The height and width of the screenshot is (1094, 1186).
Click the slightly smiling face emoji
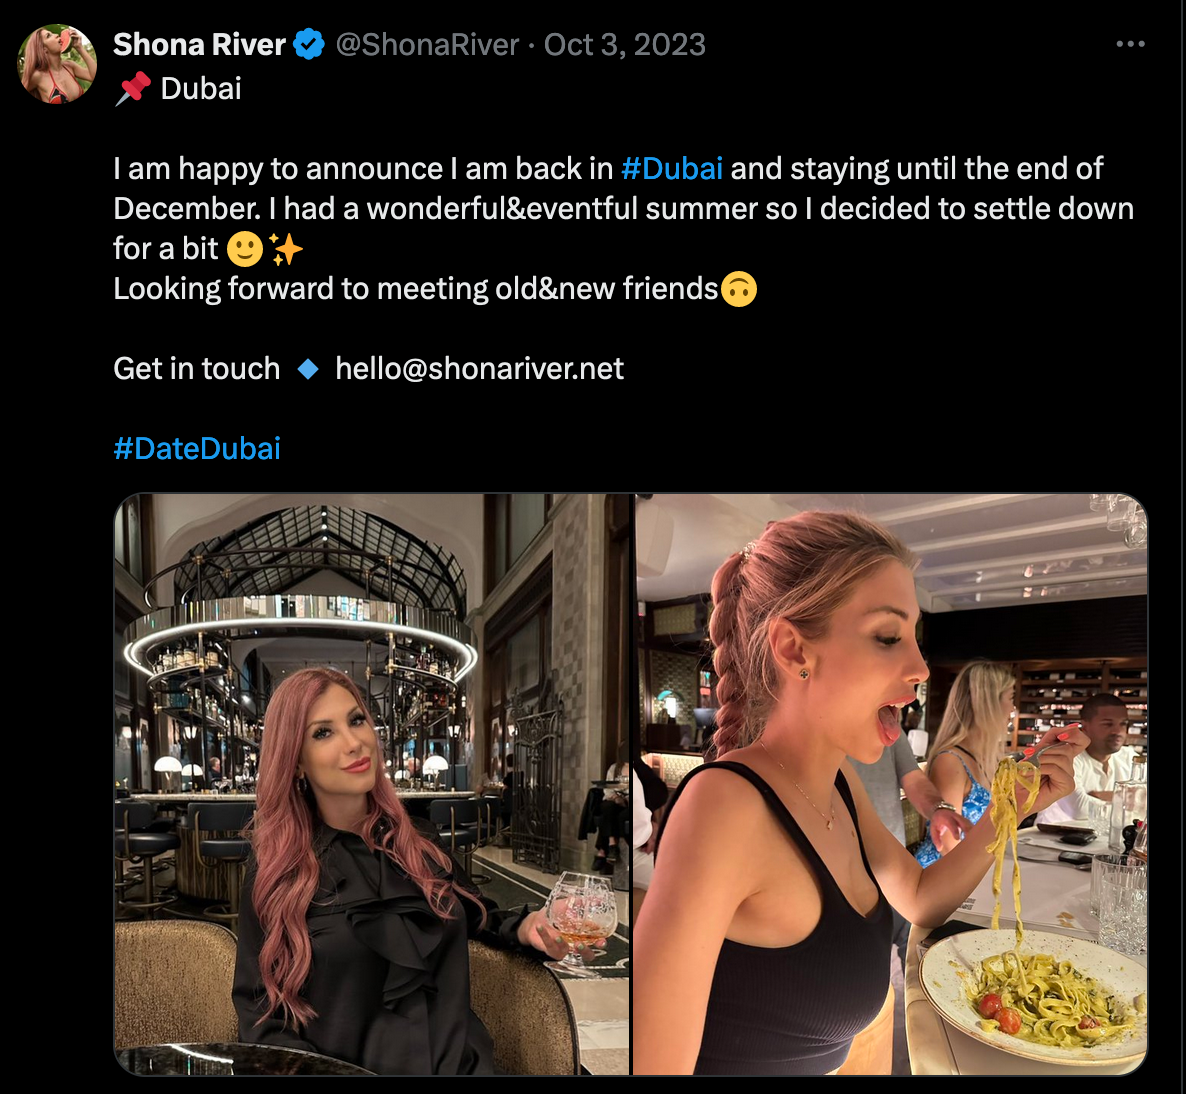coord(245,249)
